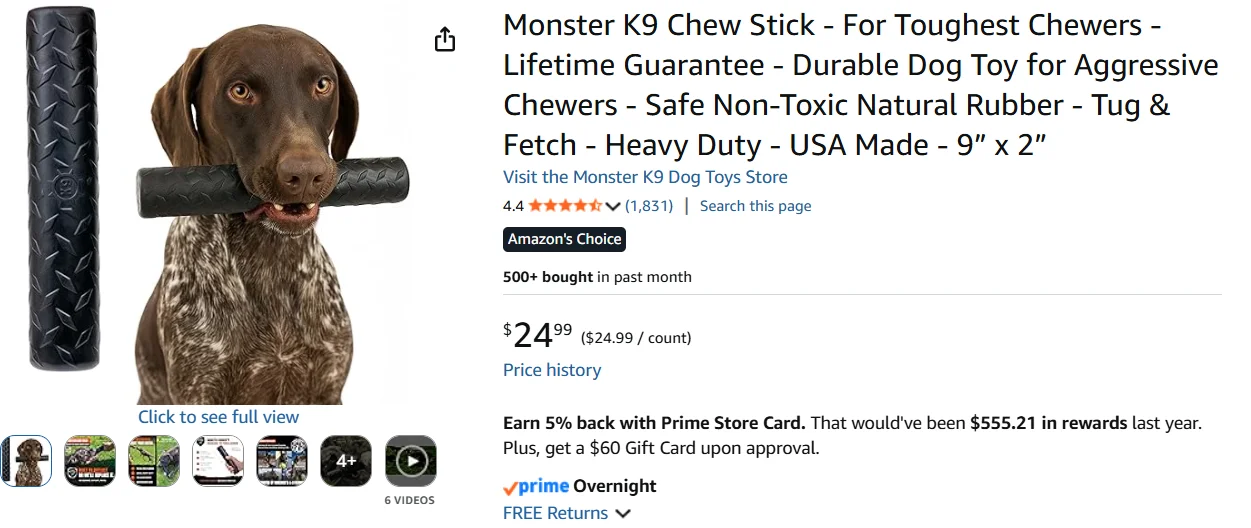Click the share icon above product image
Viewport: 1251px width, 528px height.
(x=445, y=40)
